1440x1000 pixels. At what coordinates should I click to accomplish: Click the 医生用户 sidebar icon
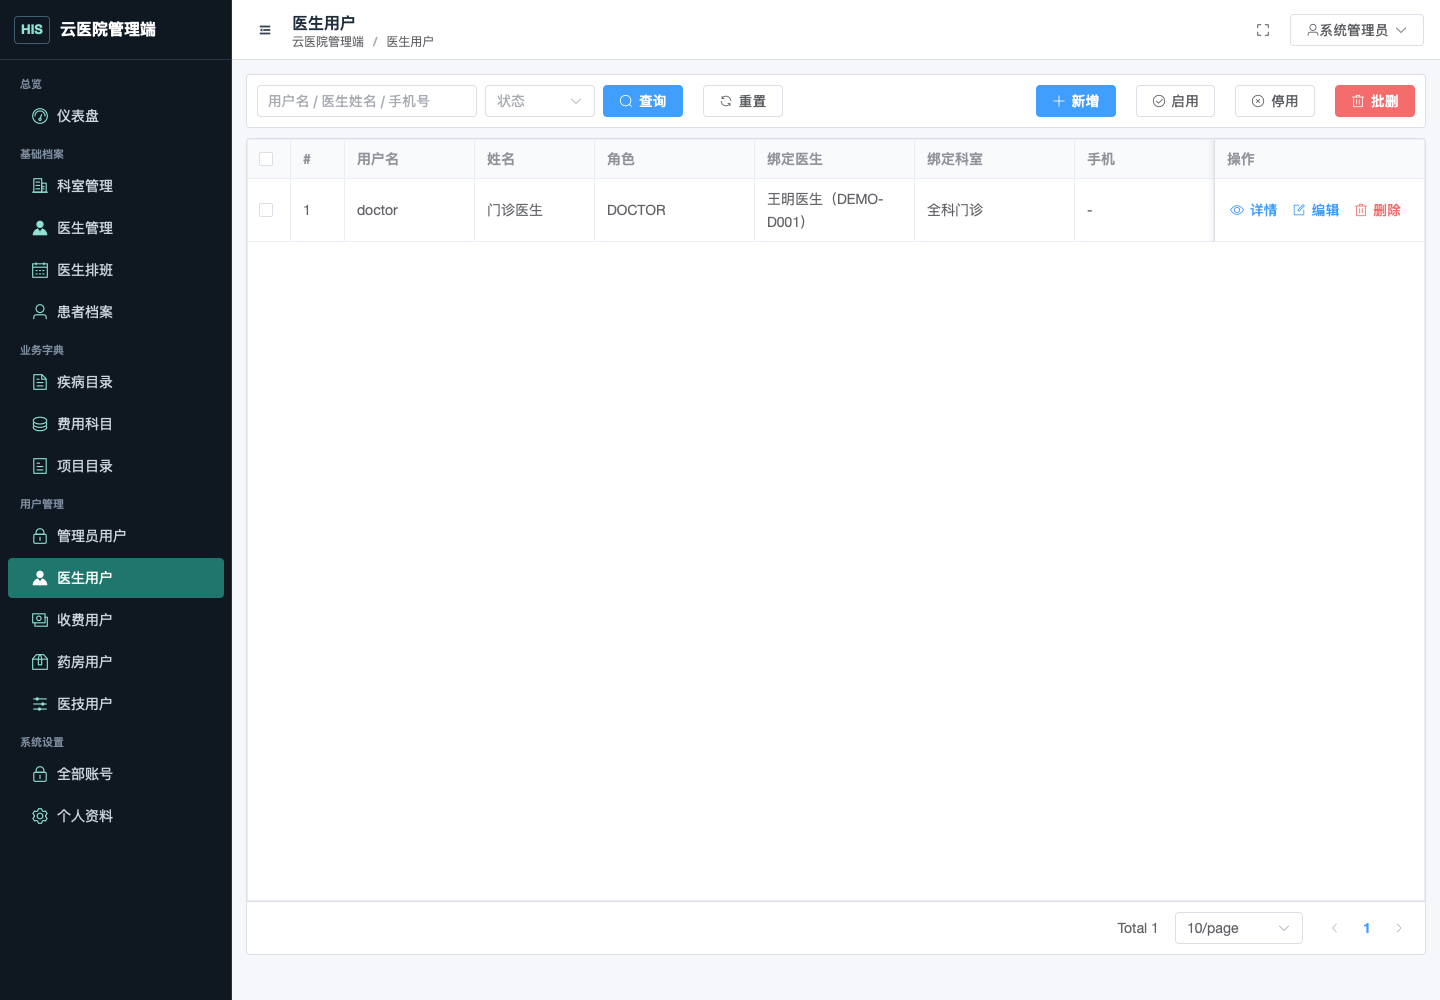pyautogui.click(x=40, y=578)
